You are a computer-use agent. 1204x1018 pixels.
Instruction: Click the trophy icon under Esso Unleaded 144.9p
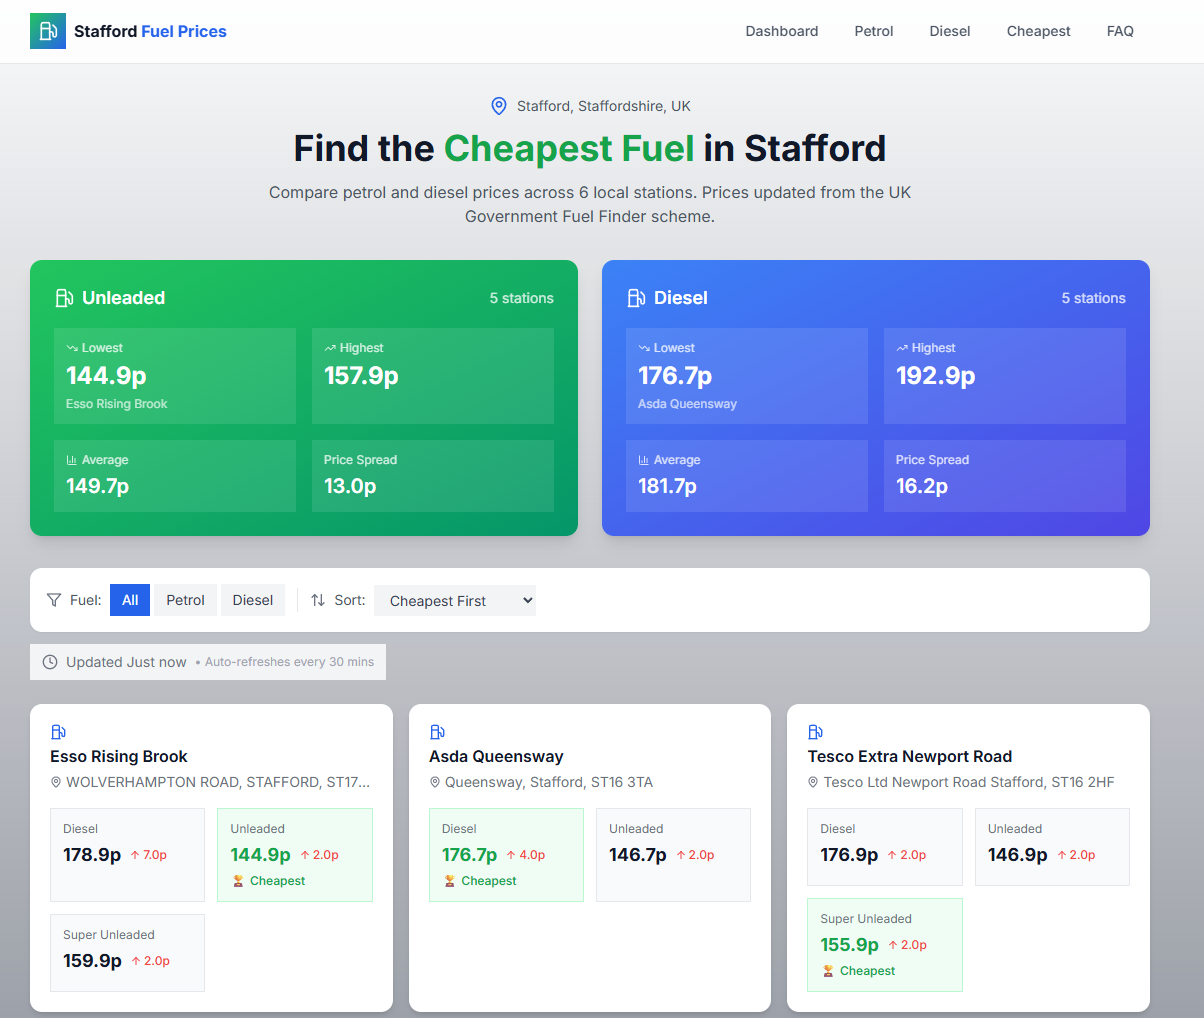[238, 881]
